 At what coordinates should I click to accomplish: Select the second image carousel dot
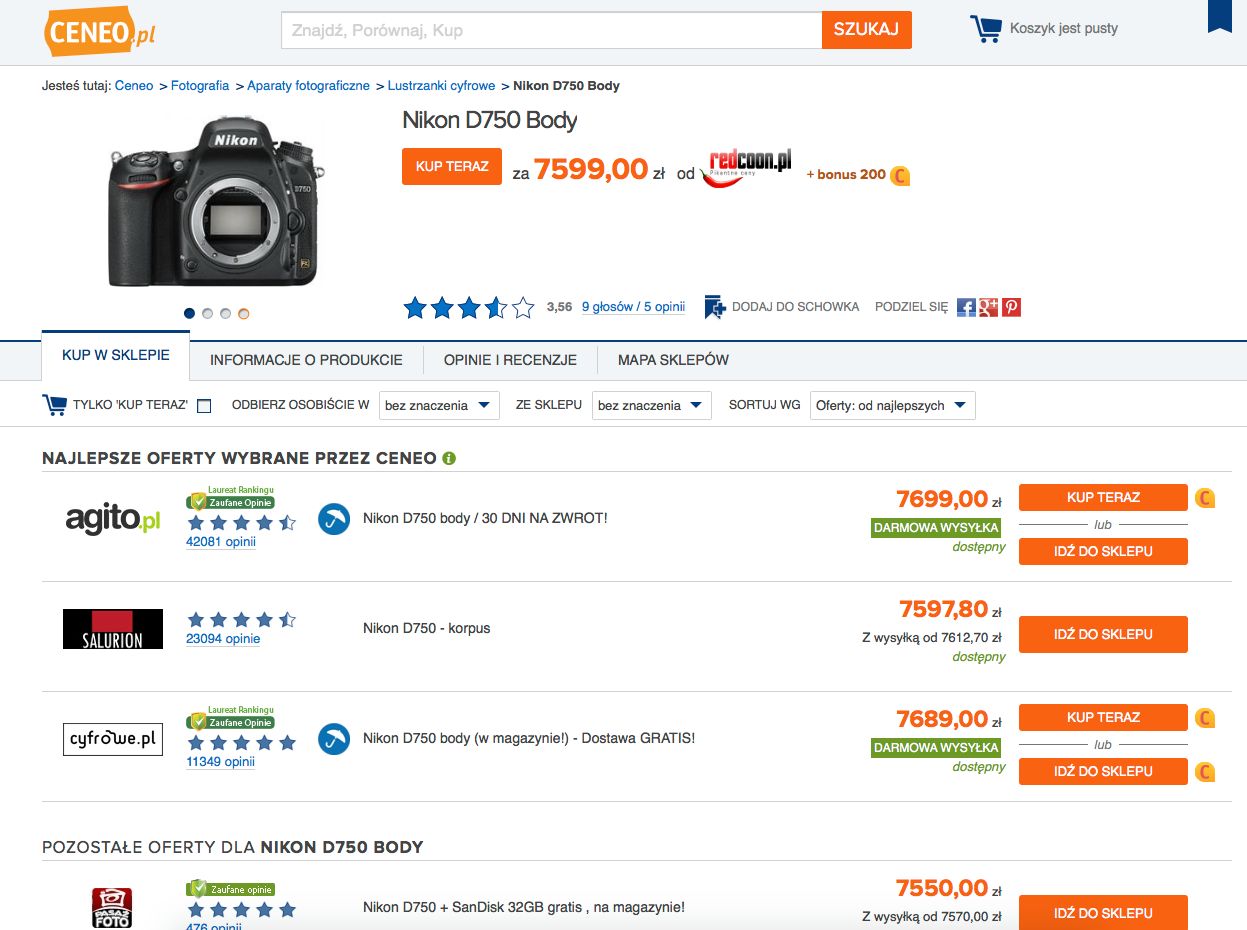(x=207, y=313)
